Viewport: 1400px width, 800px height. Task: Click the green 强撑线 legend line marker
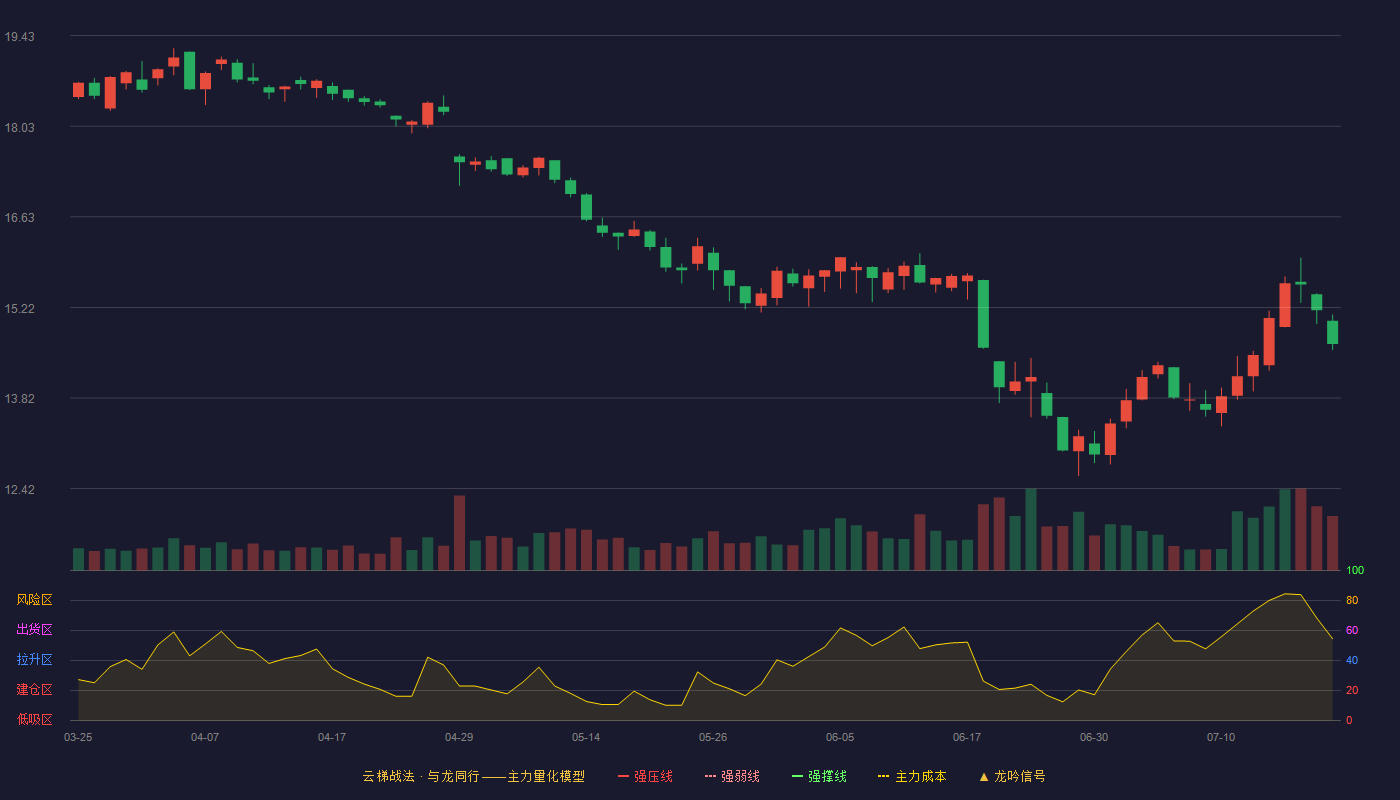click(x=798, y=776)
